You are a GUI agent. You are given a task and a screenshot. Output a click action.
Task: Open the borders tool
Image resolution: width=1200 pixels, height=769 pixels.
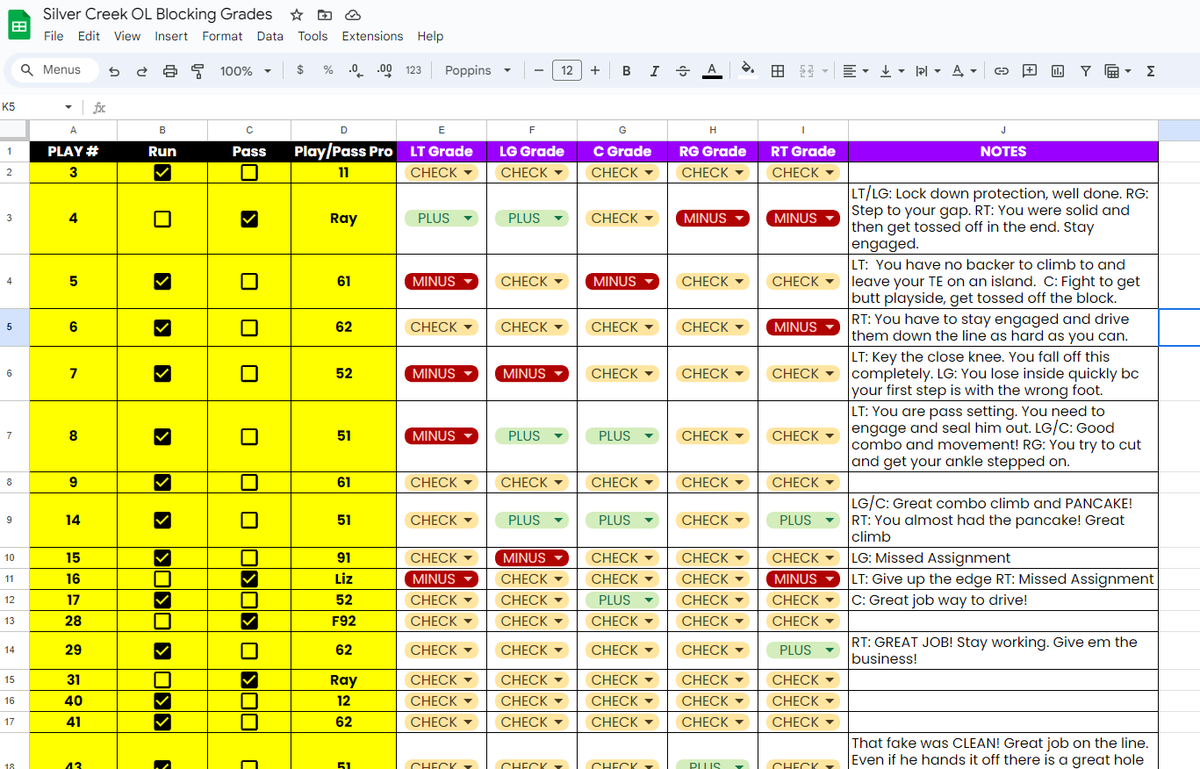point(777,71)
